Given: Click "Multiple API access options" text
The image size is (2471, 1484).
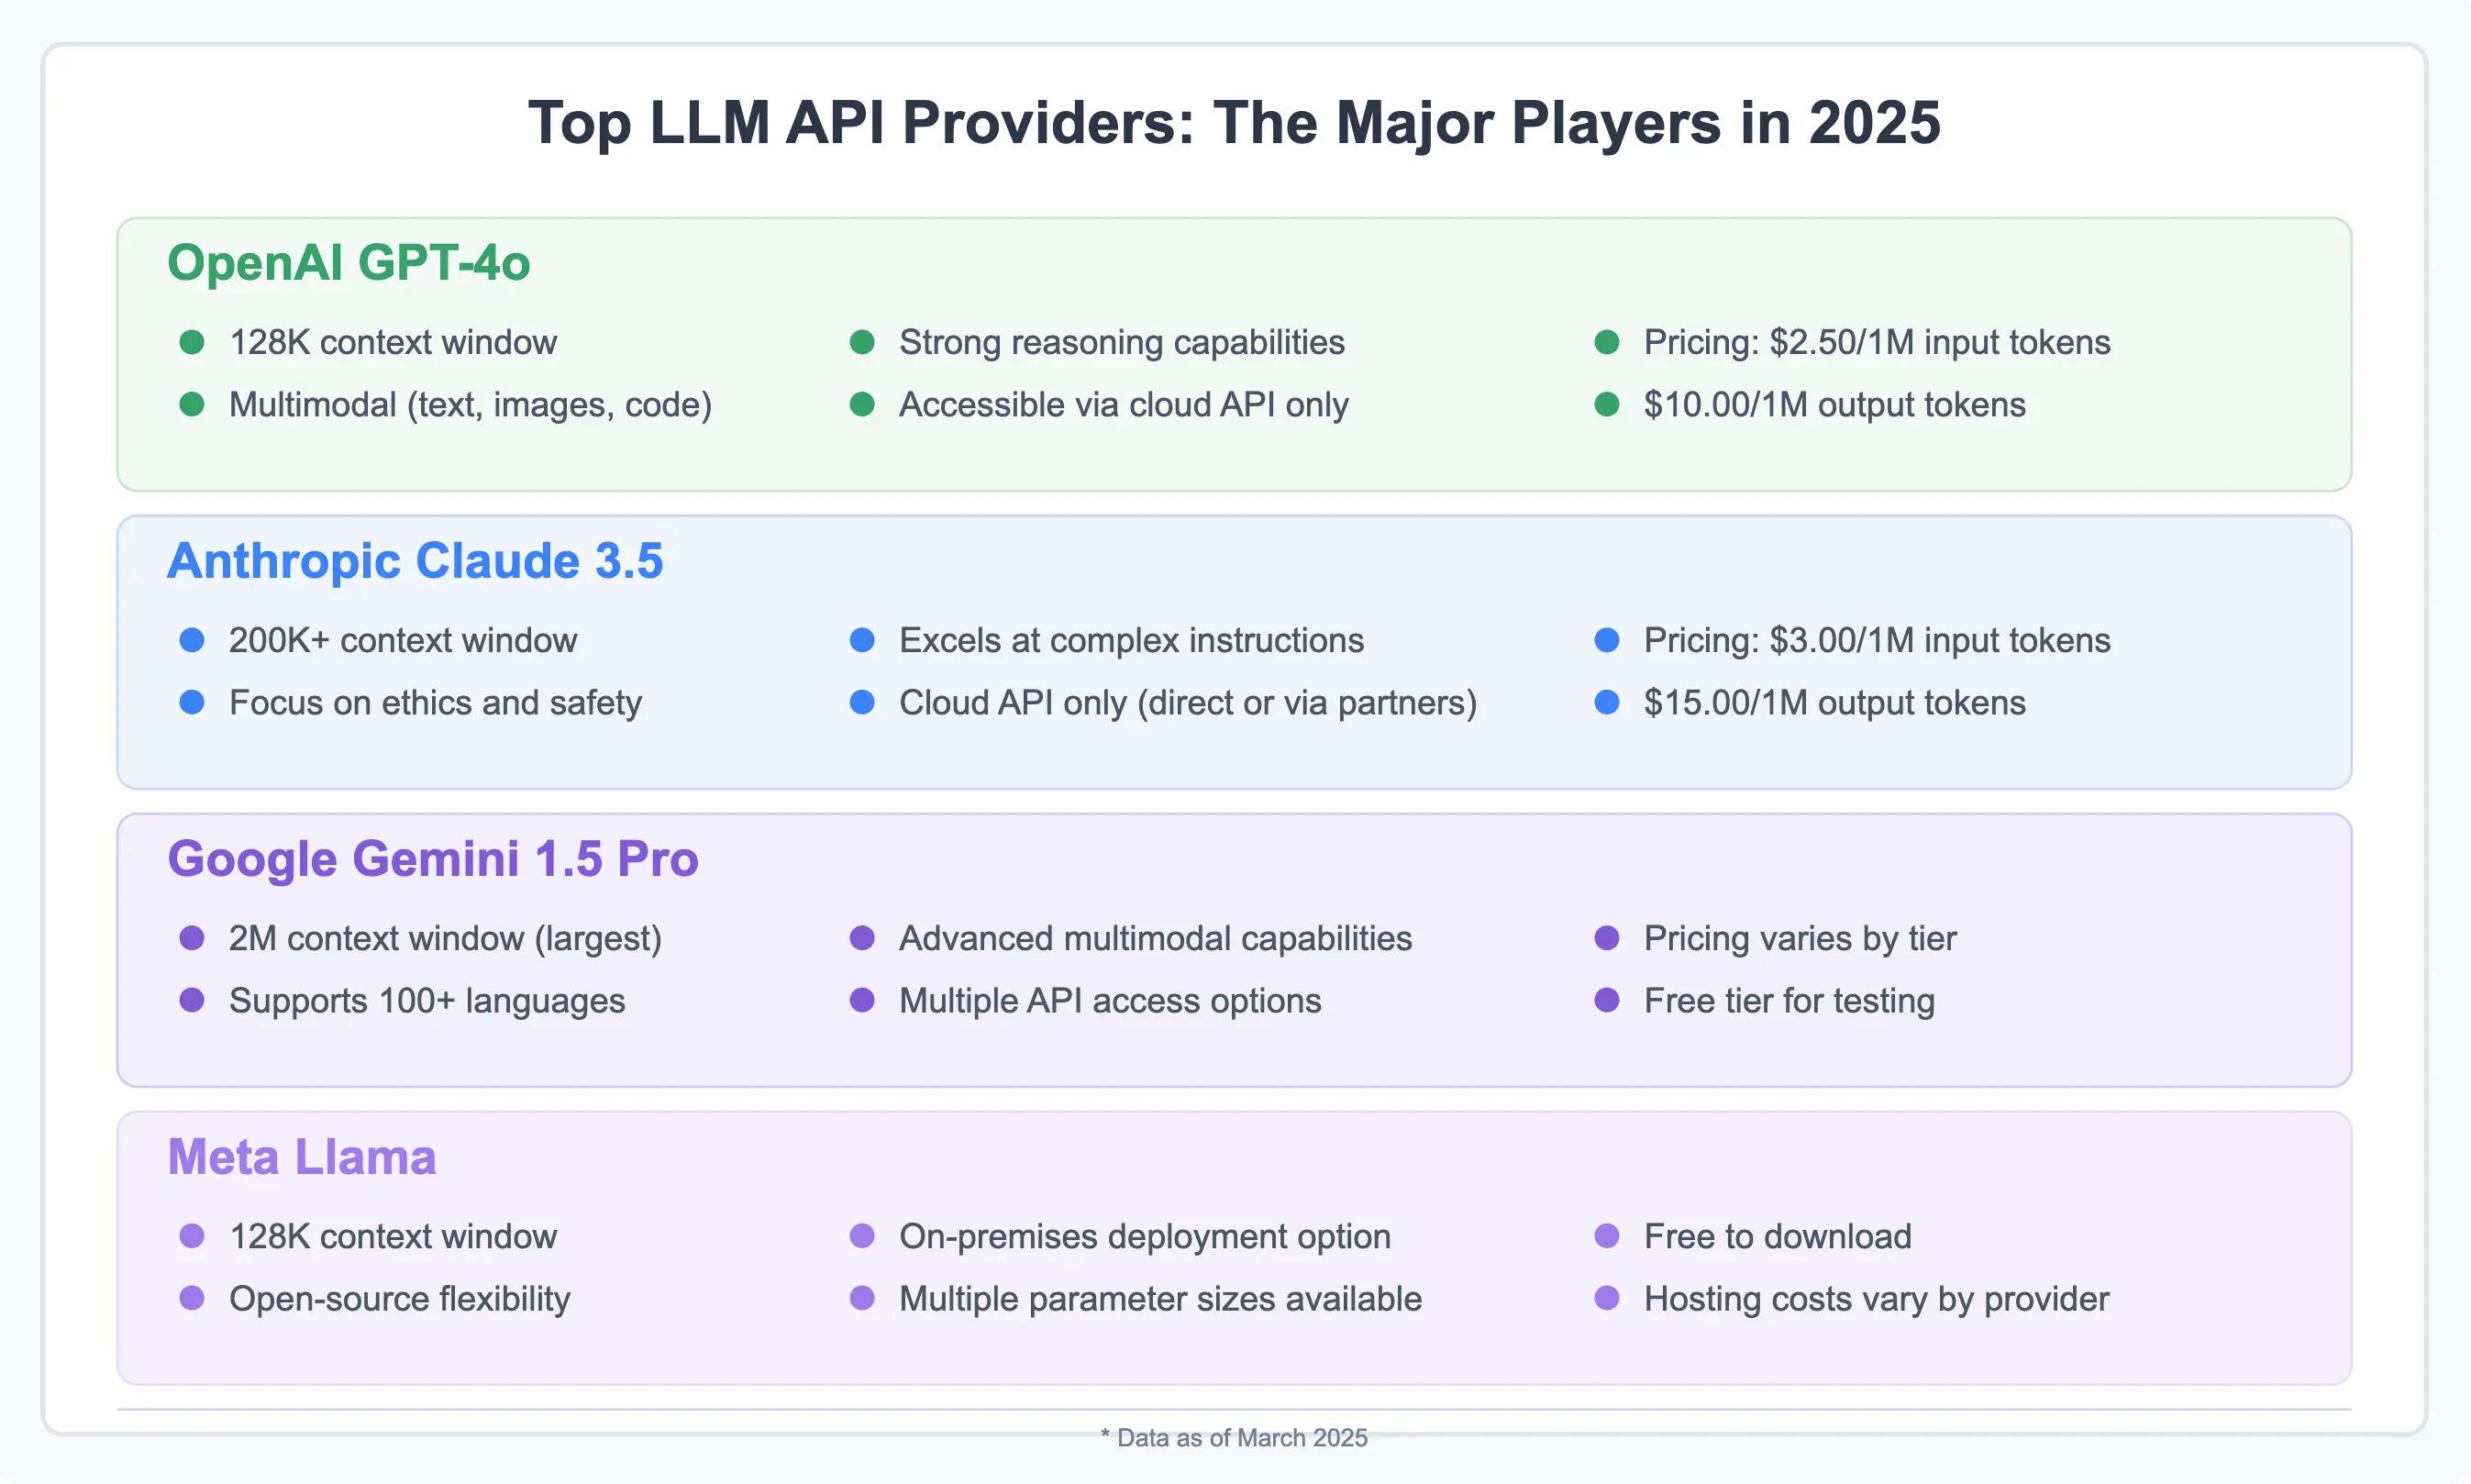Looking at the screenshot, I should (x=1110, y=1001).
